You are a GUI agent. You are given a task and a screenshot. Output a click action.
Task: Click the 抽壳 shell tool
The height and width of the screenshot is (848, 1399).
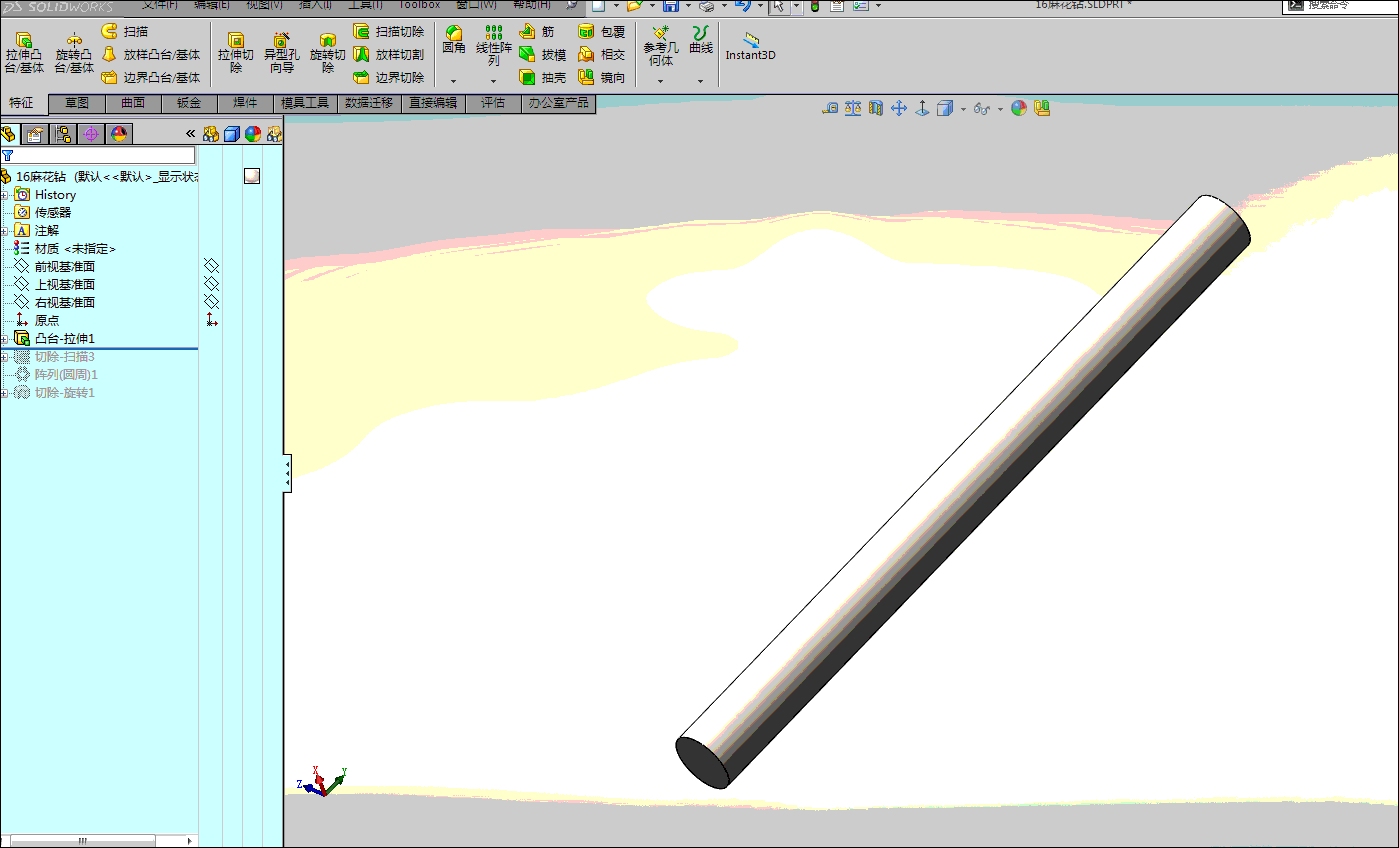coord(543,77)
